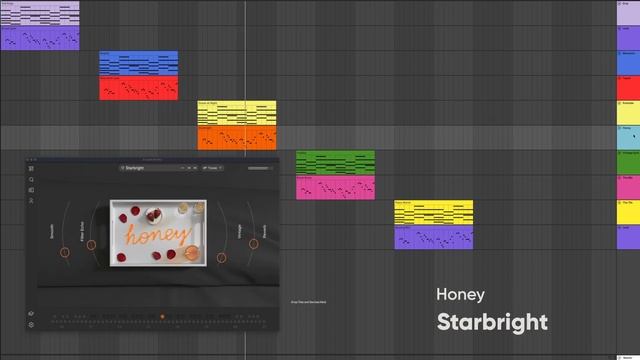The image size is (640, 360).
Task: Select the green track header
Action: (x=628, y=163)
